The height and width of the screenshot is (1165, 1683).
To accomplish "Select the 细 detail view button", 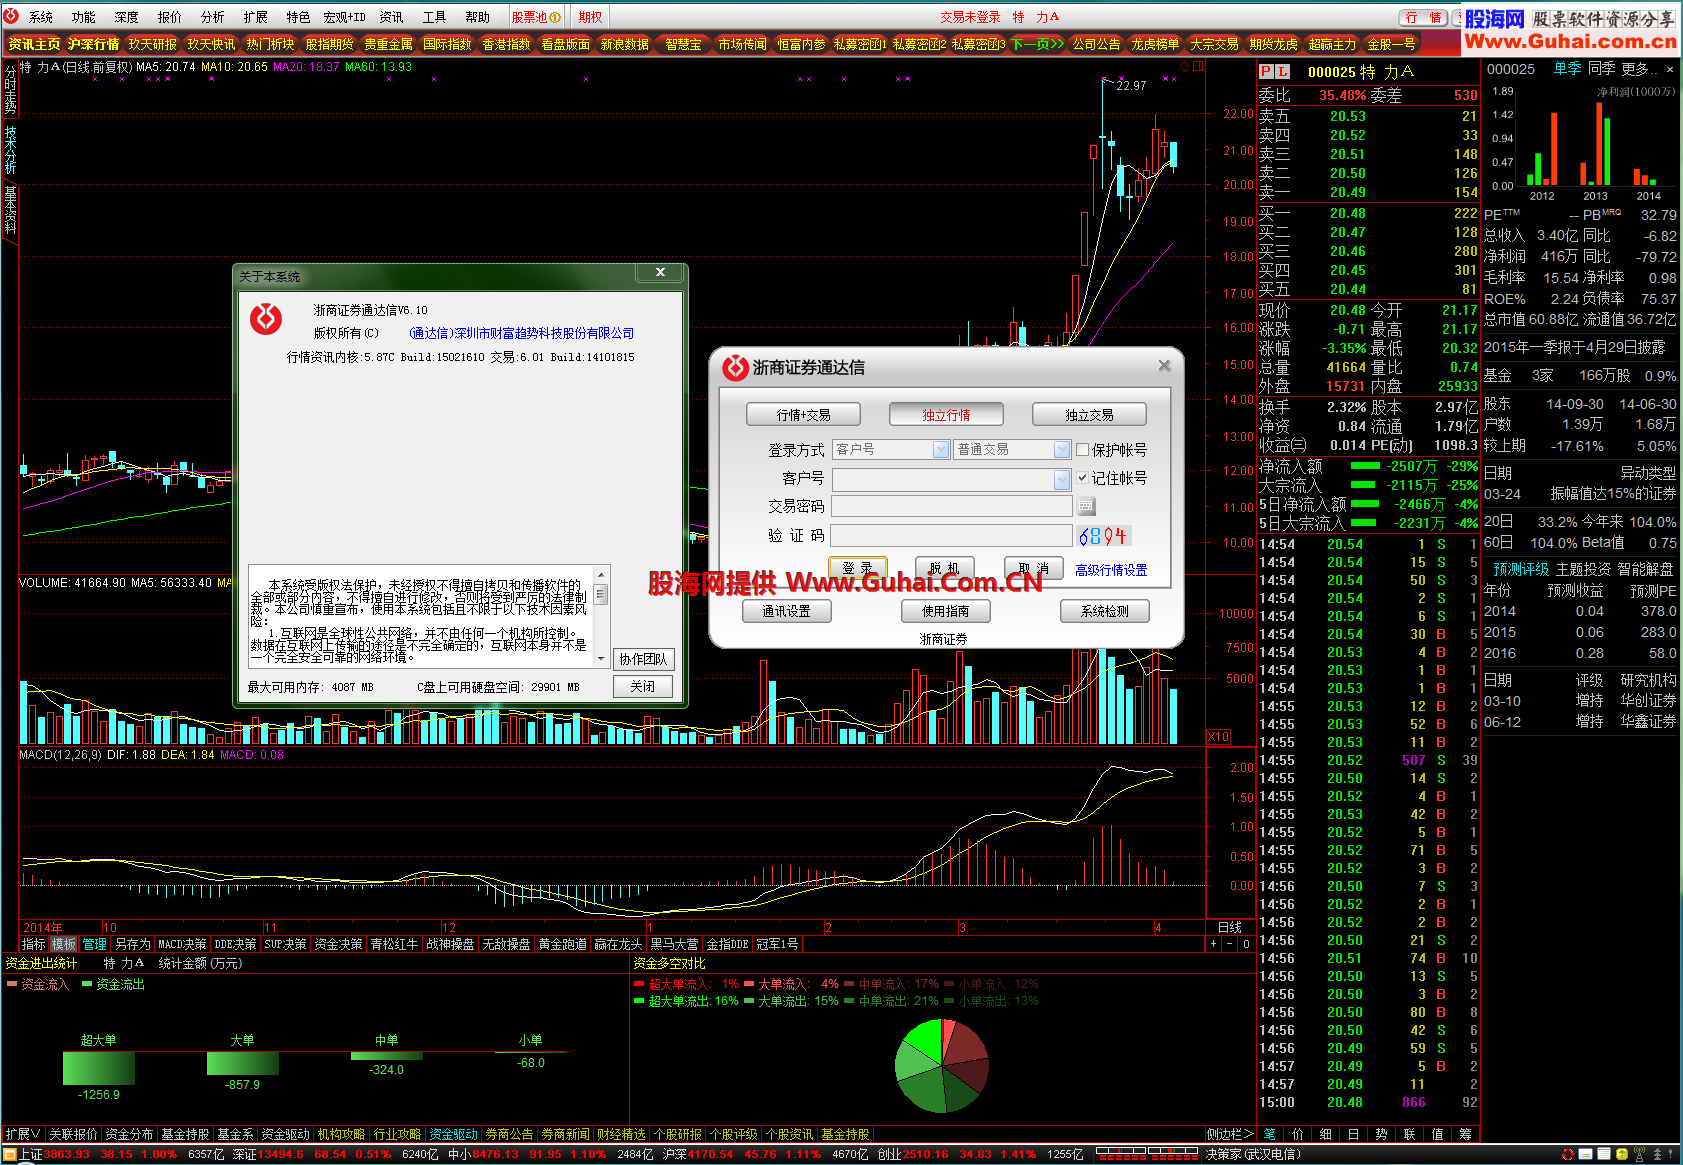I will 1326,1134.
